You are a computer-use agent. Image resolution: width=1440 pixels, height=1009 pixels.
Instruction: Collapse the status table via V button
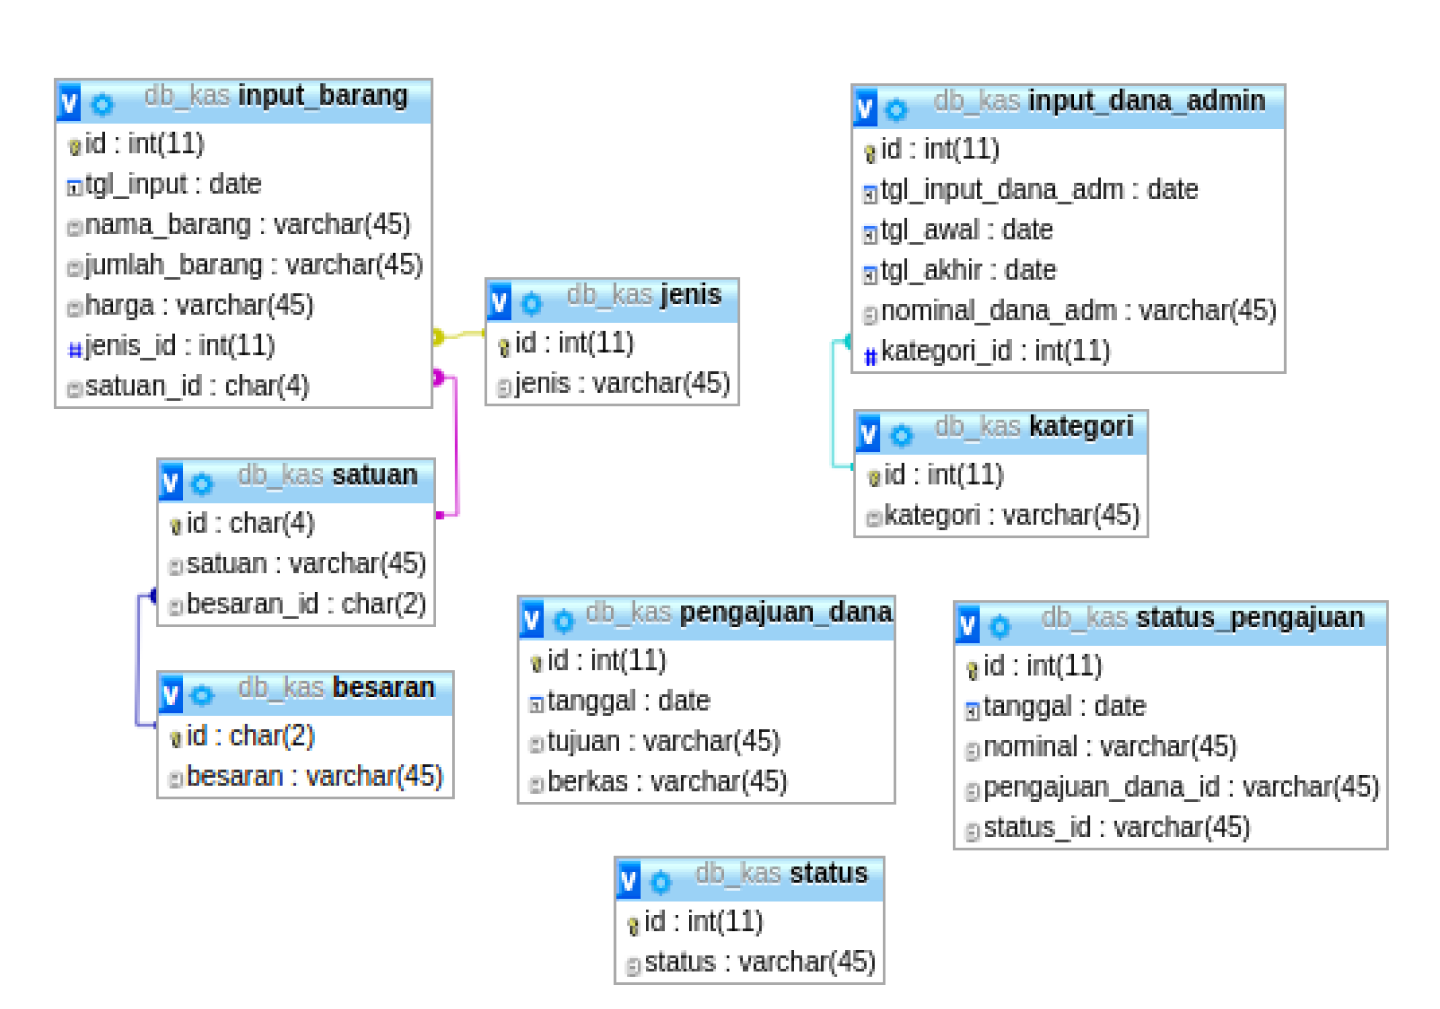628,881
